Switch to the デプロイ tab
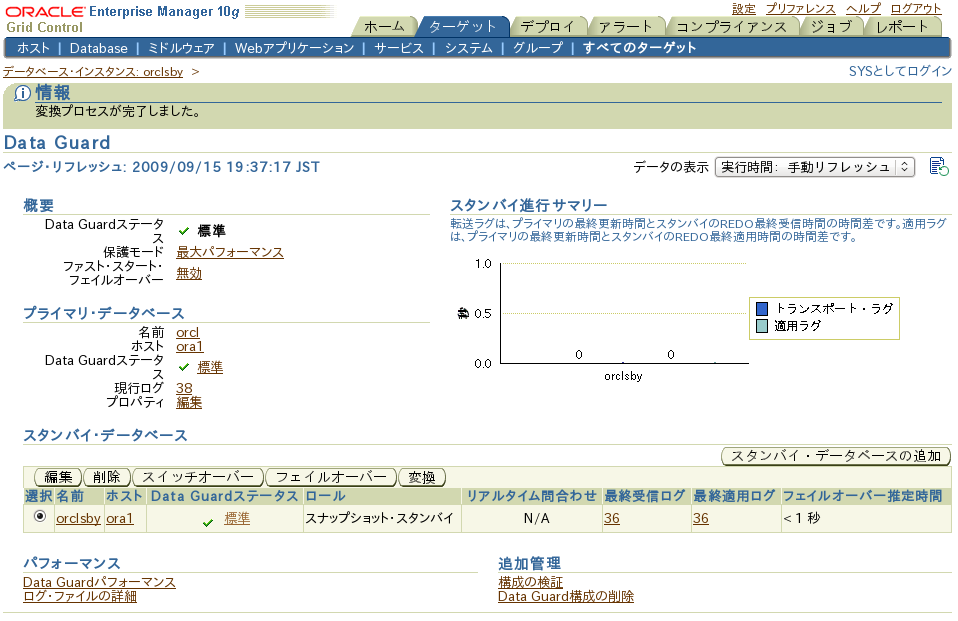Screen dimensions: 958x621 coord(548,26)
